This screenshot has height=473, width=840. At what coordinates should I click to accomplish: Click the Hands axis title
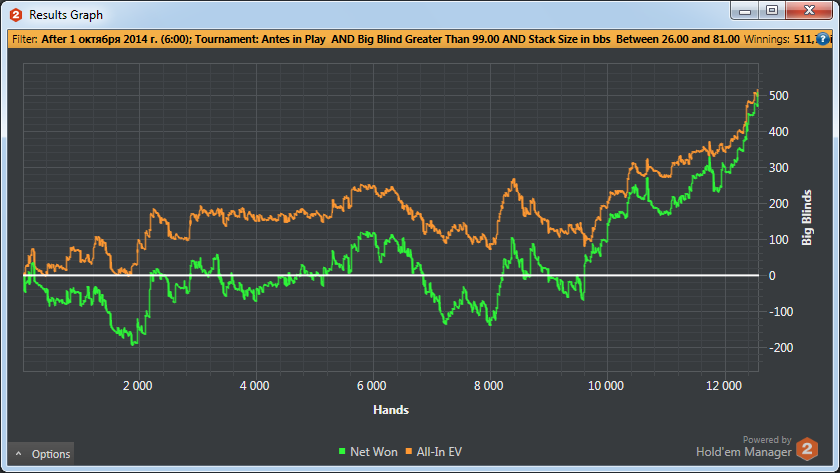pos(390,410)
